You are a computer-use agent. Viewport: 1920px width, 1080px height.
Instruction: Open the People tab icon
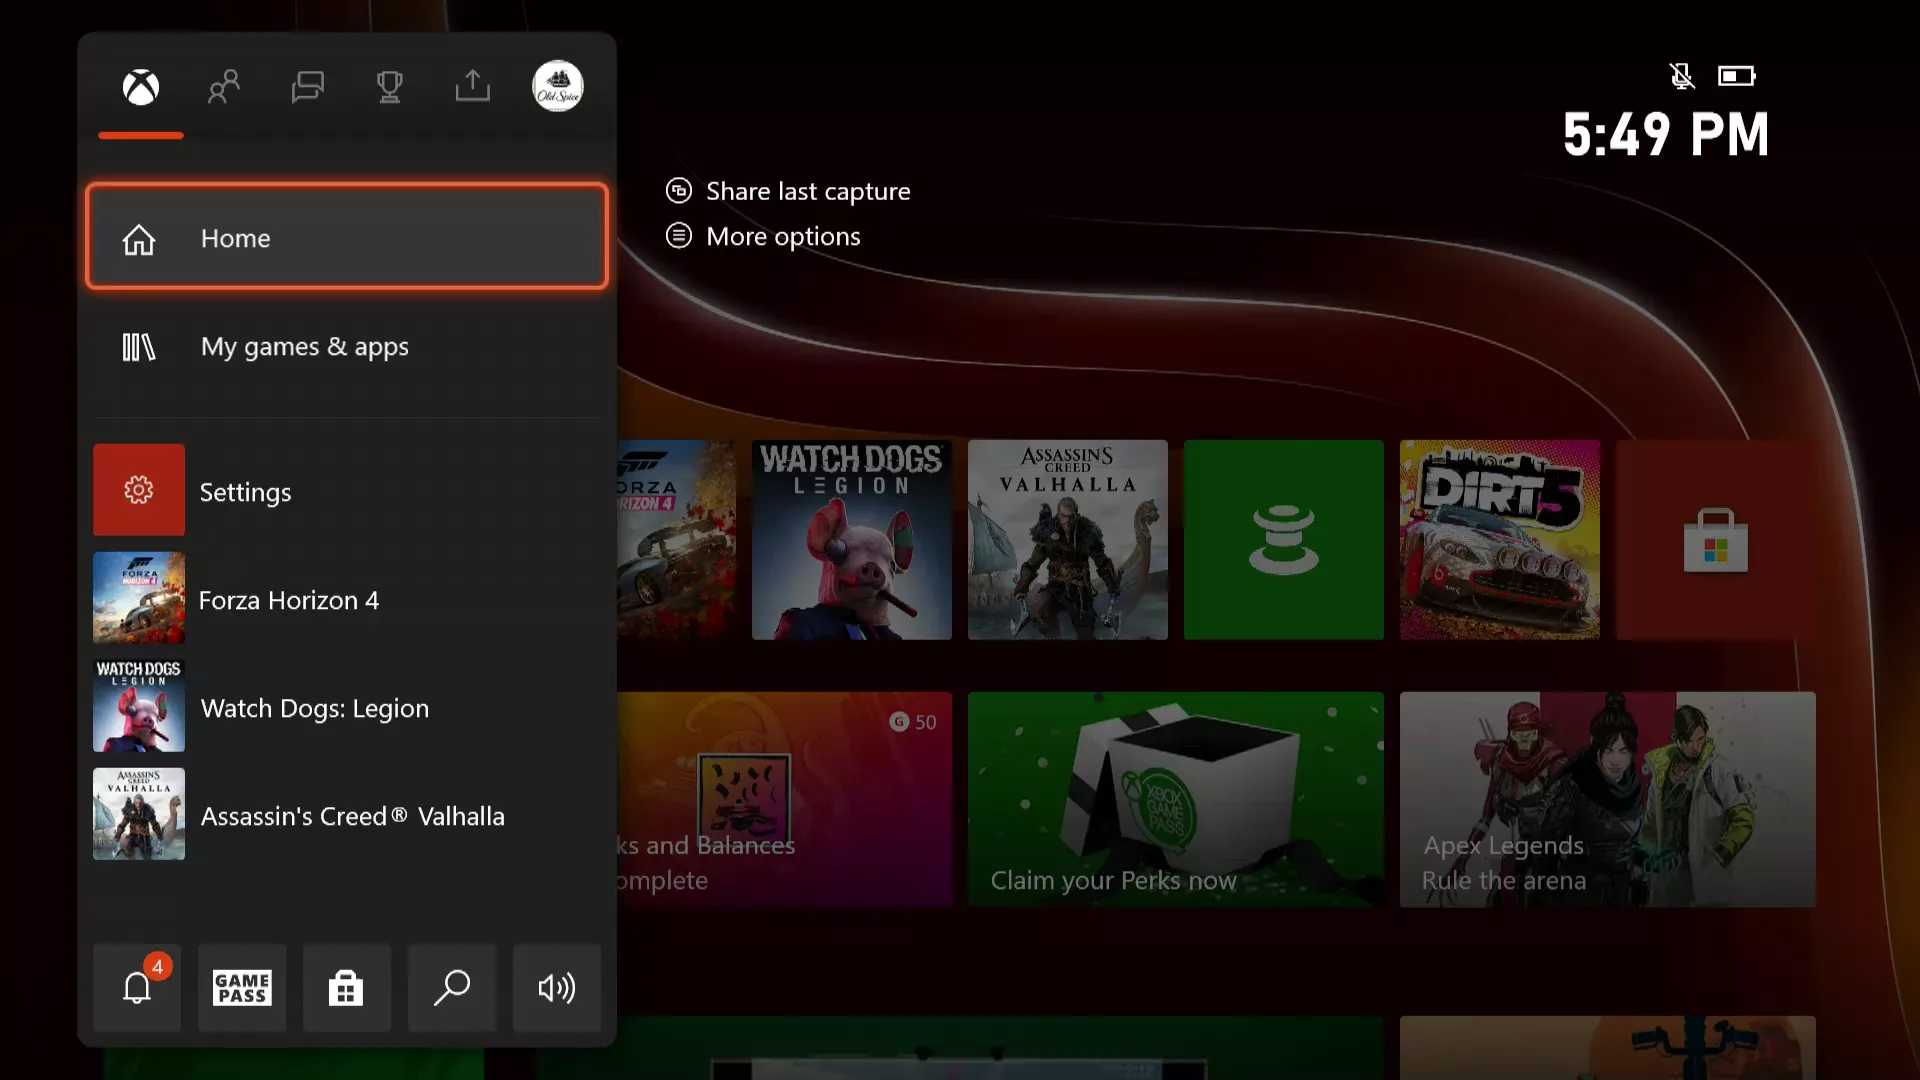pyautogui.click(x=224, y=87)
